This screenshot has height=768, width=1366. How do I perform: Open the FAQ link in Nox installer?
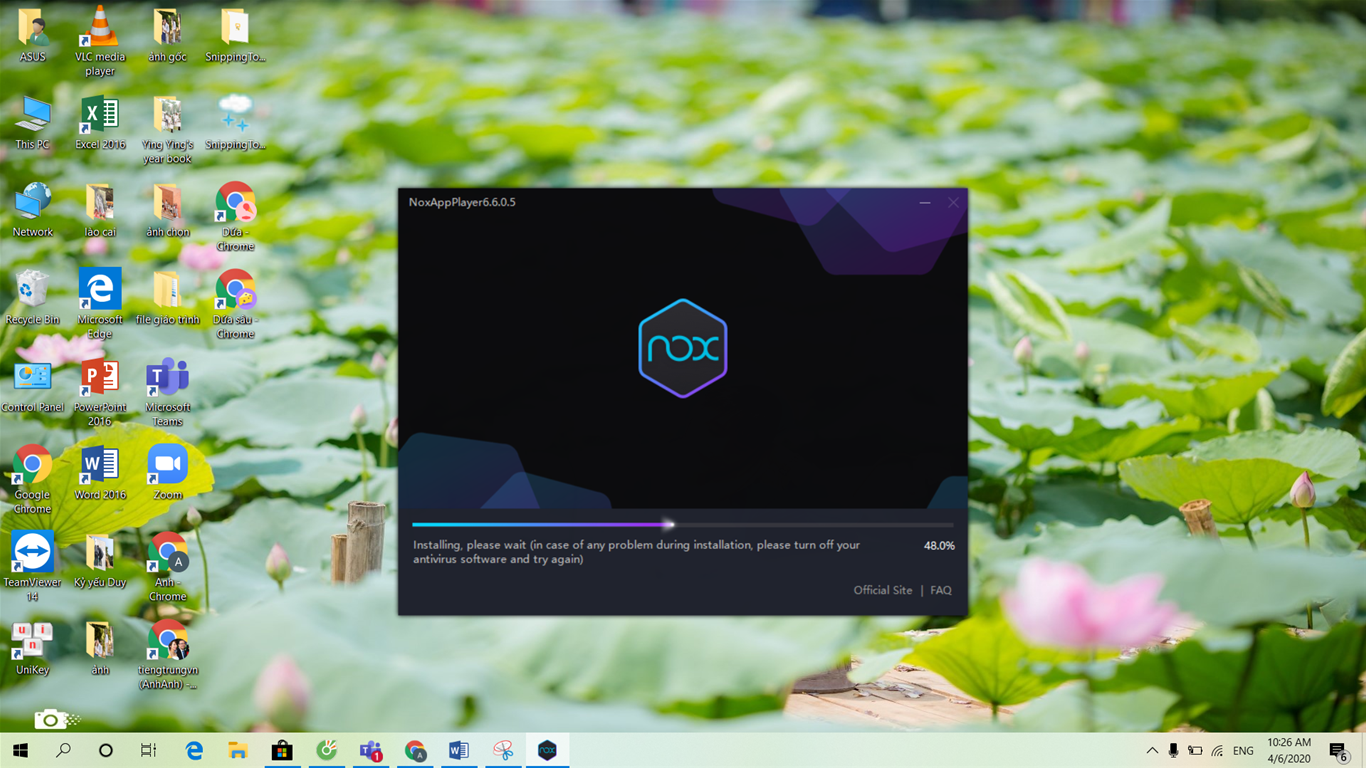click(x=941, y=590)
